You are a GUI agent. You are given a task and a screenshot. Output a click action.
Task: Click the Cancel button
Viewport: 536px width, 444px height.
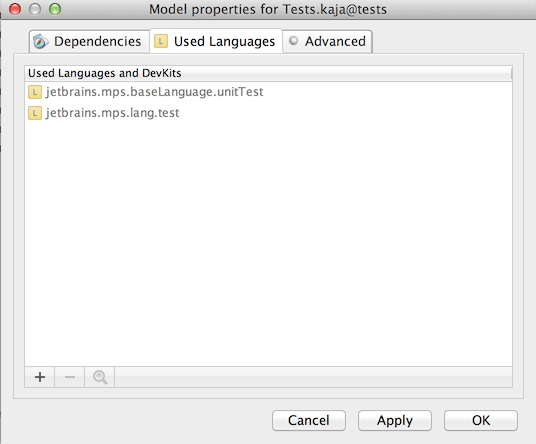point(309,420)
